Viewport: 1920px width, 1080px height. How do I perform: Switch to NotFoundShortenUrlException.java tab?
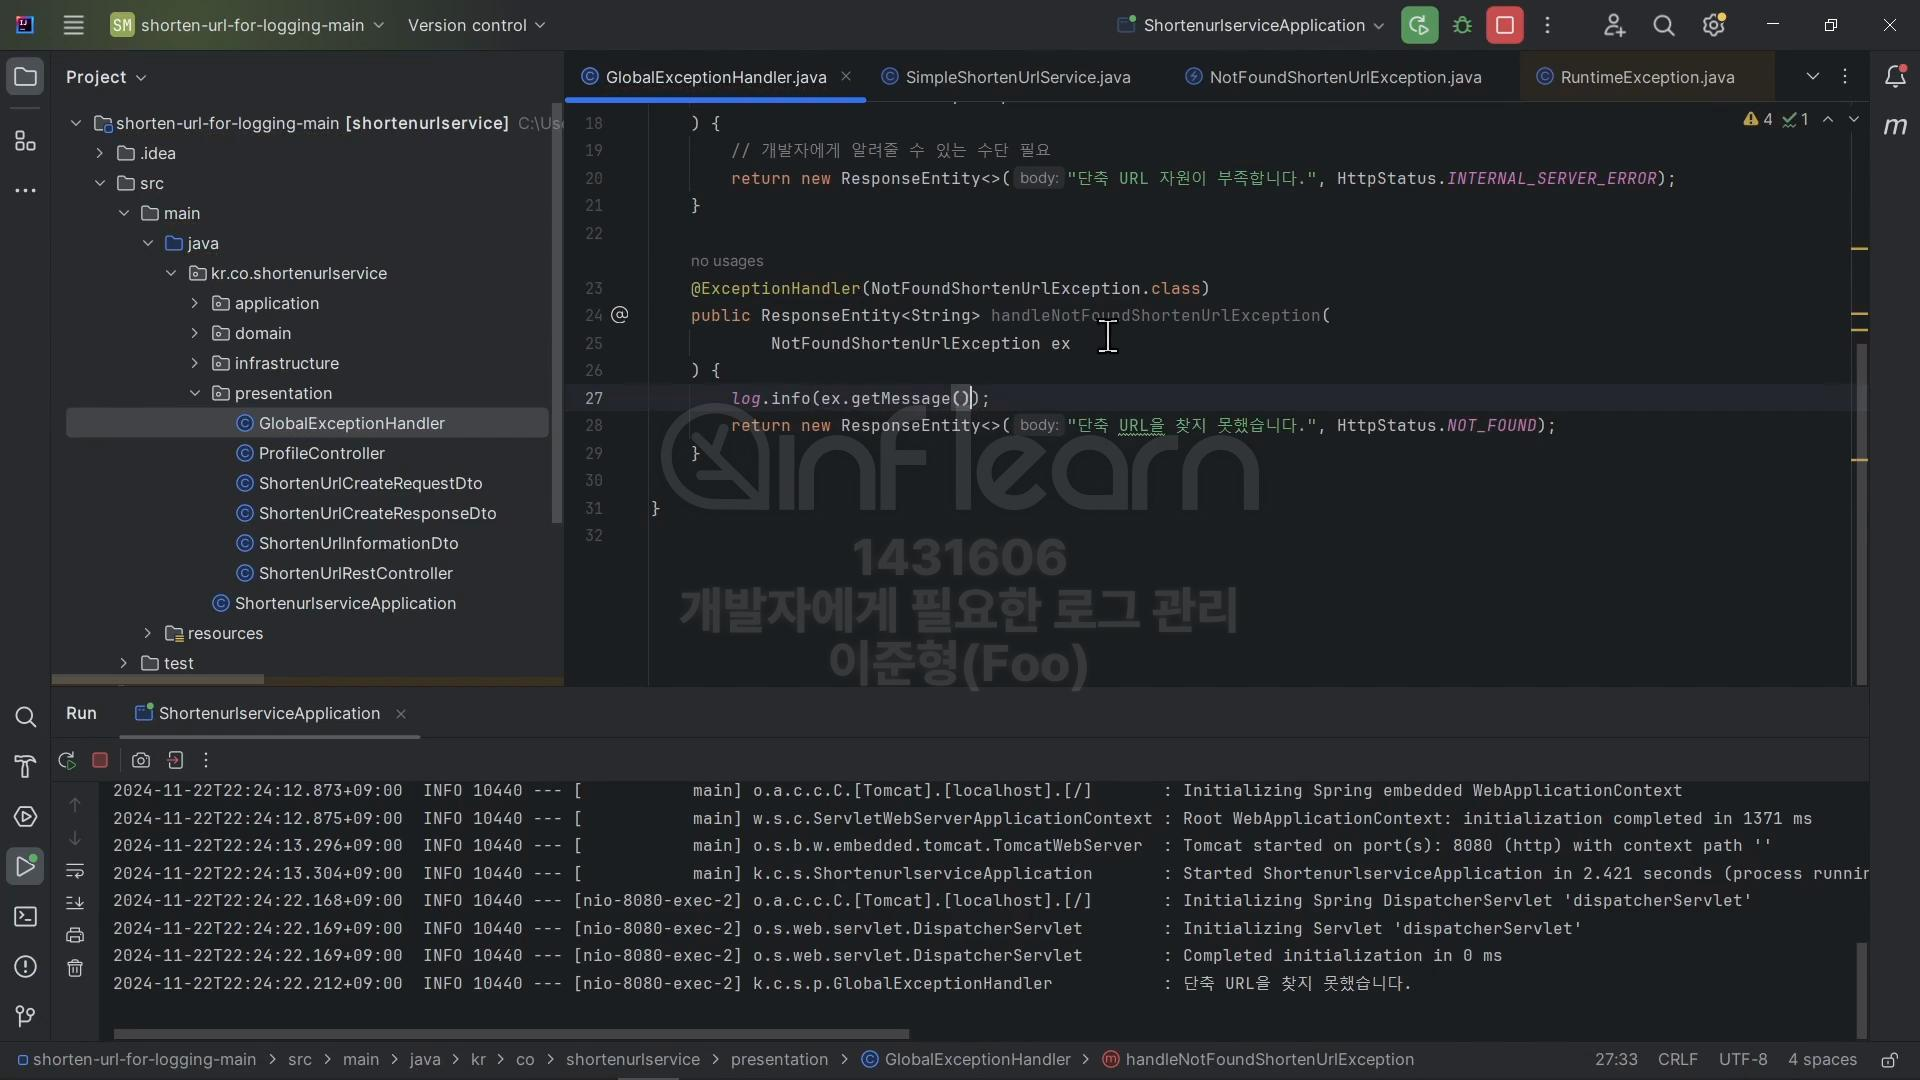coord(1344,78)
